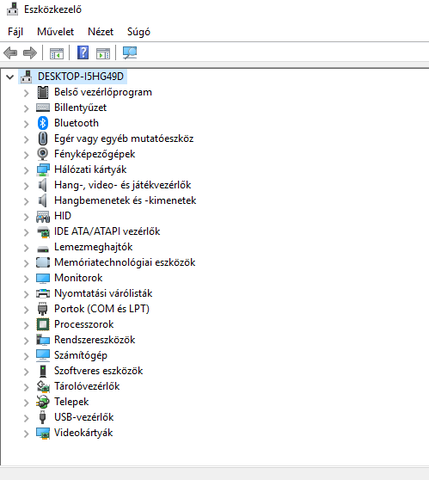Select the Egér vagy egyéb mutatóeszköz row

pos(124,138)
